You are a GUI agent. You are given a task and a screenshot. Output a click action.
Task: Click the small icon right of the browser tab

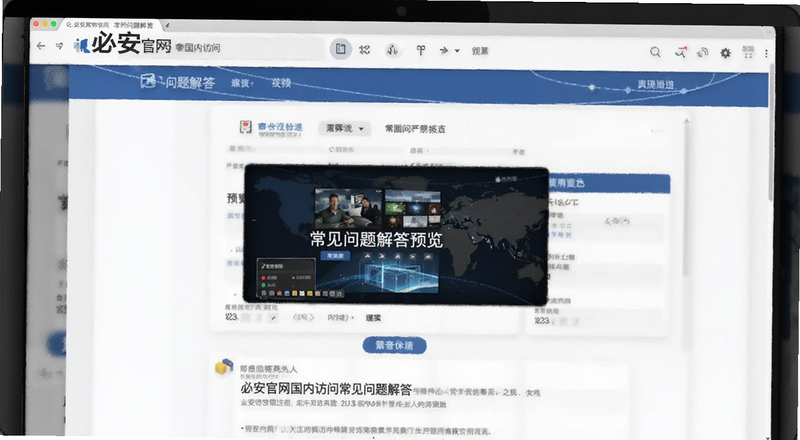click(x=168, y=25)
